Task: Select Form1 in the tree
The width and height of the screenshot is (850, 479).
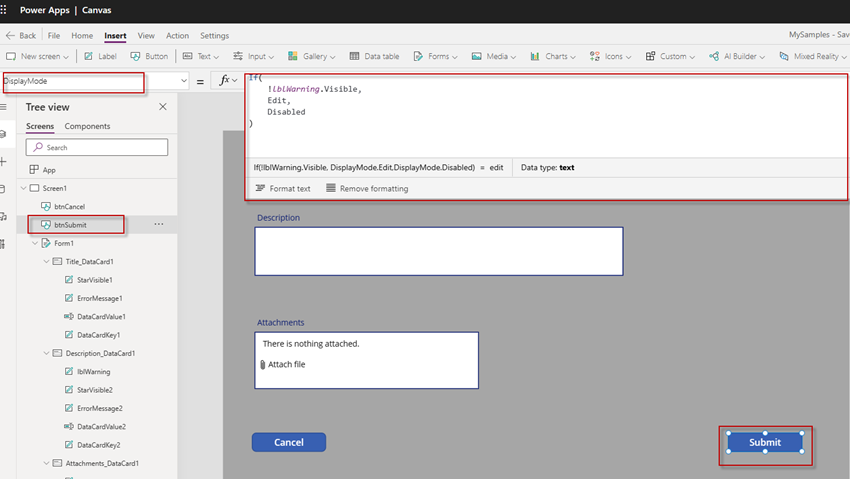Action: pyautogui.click(x=63, y=243)
